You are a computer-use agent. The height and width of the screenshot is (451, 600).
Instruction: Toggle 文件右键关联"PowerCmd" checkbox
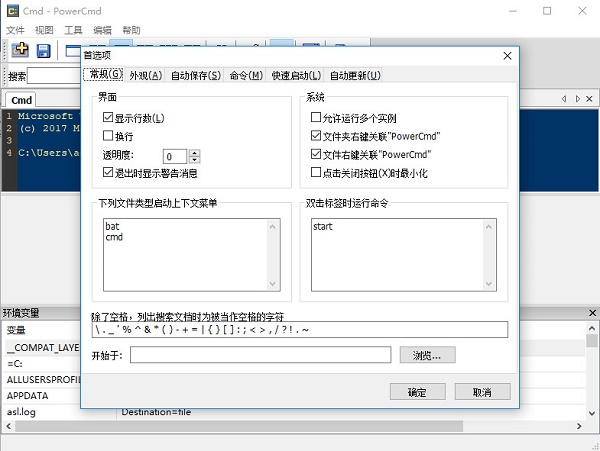click(316, 154)
